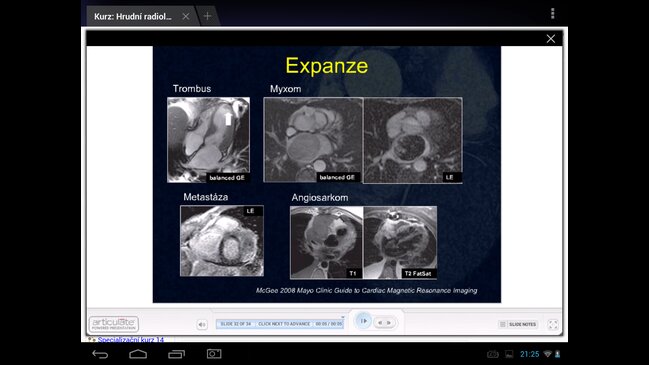This screenshot has width=649, height=365.
Task: Open the Slide Notes panel
Action: pyautogui.click(x=518, y=324)
